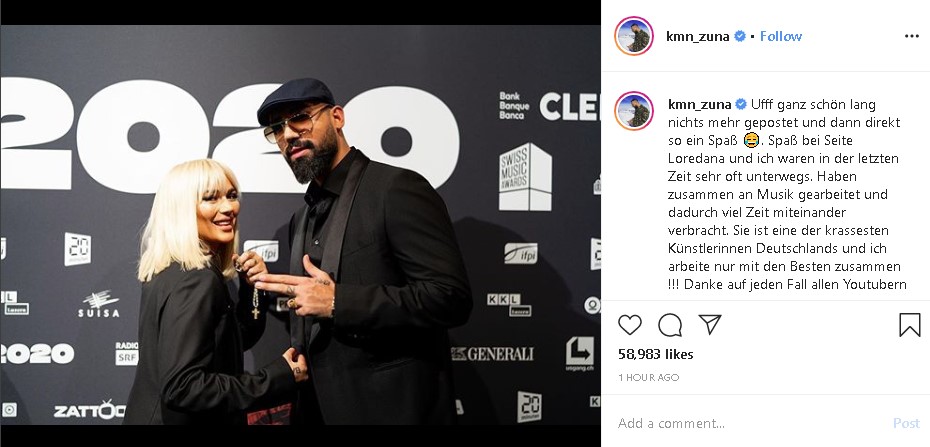Follow the kmn_zuna account
Viewport: 930px width, 447px height.
click(x=781, y=36)
